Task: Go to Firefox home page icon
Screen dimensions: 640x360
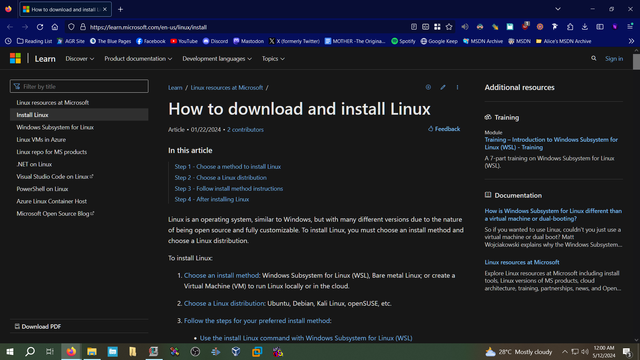Action: pyautogui.click(x=55, y=27)
